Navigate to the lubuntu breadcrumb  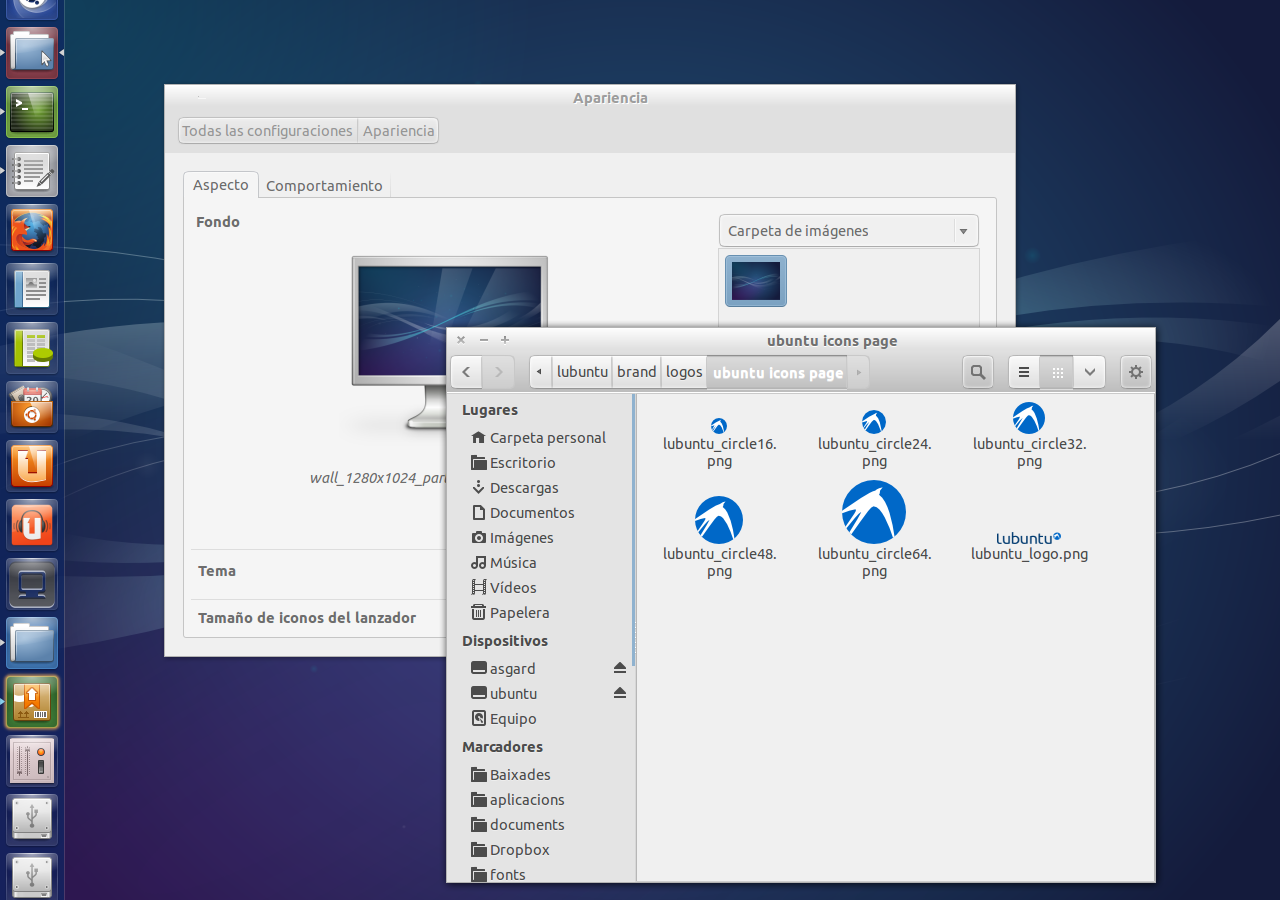pos(582,372)
